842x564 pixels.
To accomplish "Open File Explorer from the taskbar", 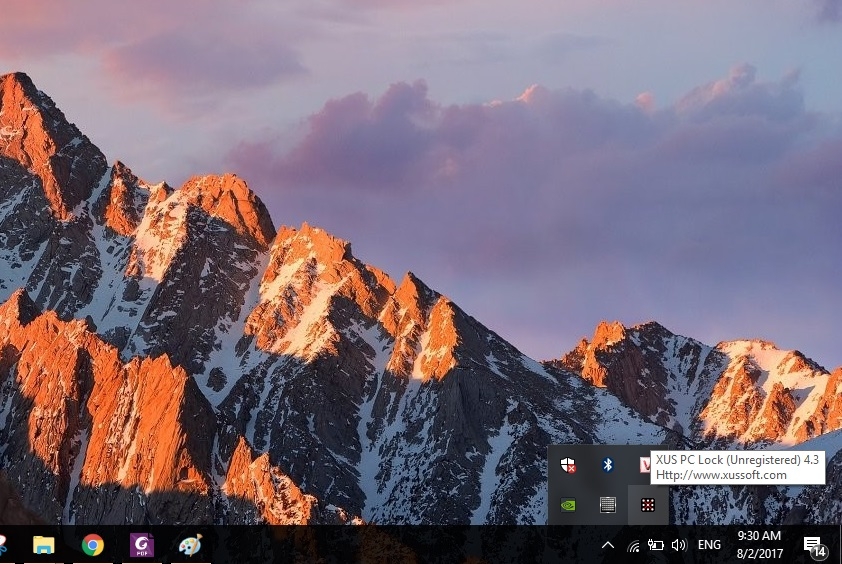I will pyautogui.click(x=43, y=545).
